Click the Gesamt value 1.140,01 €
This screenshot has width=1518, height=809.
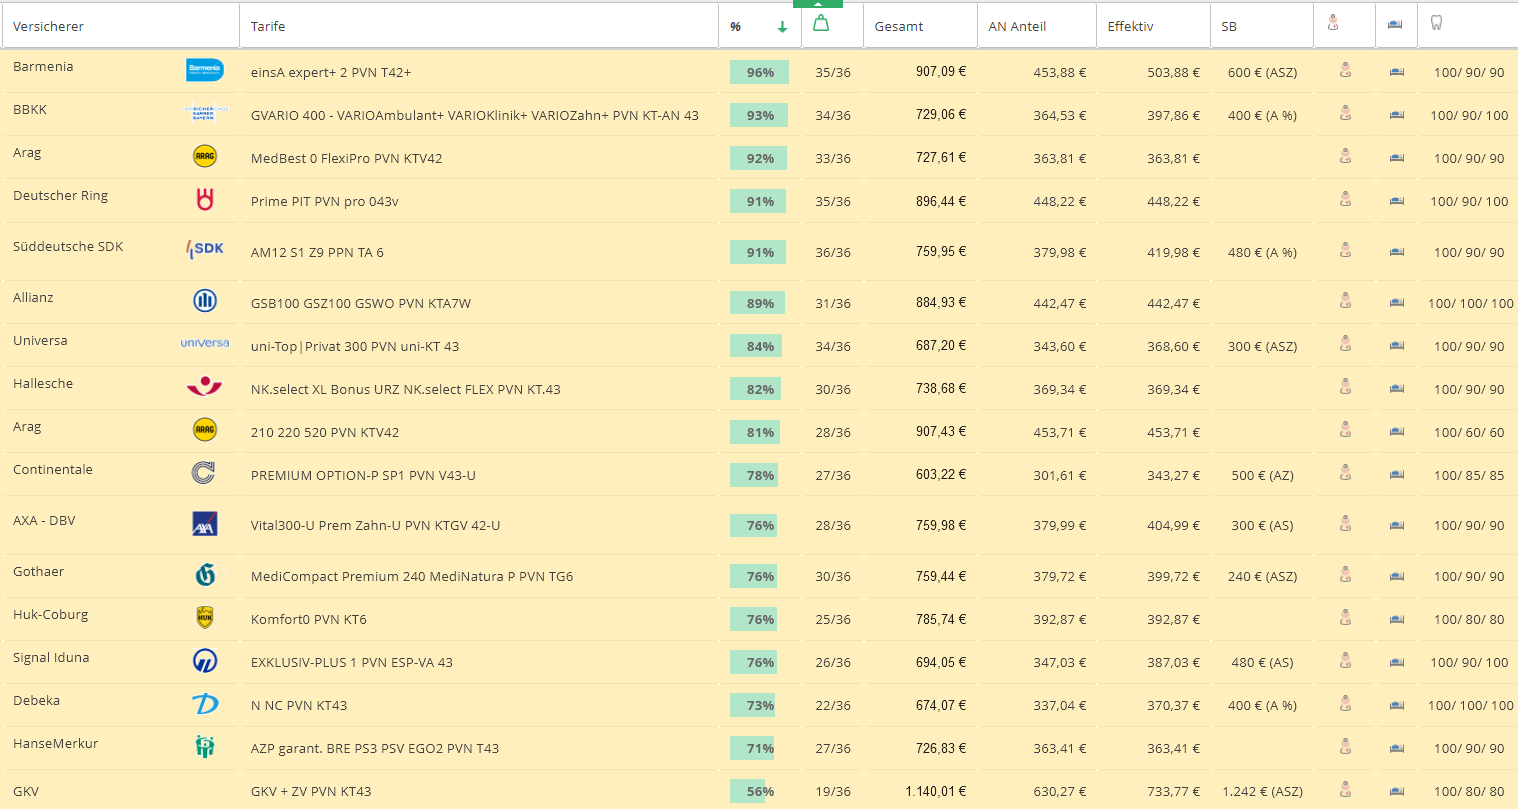click(x=936, y=791)
